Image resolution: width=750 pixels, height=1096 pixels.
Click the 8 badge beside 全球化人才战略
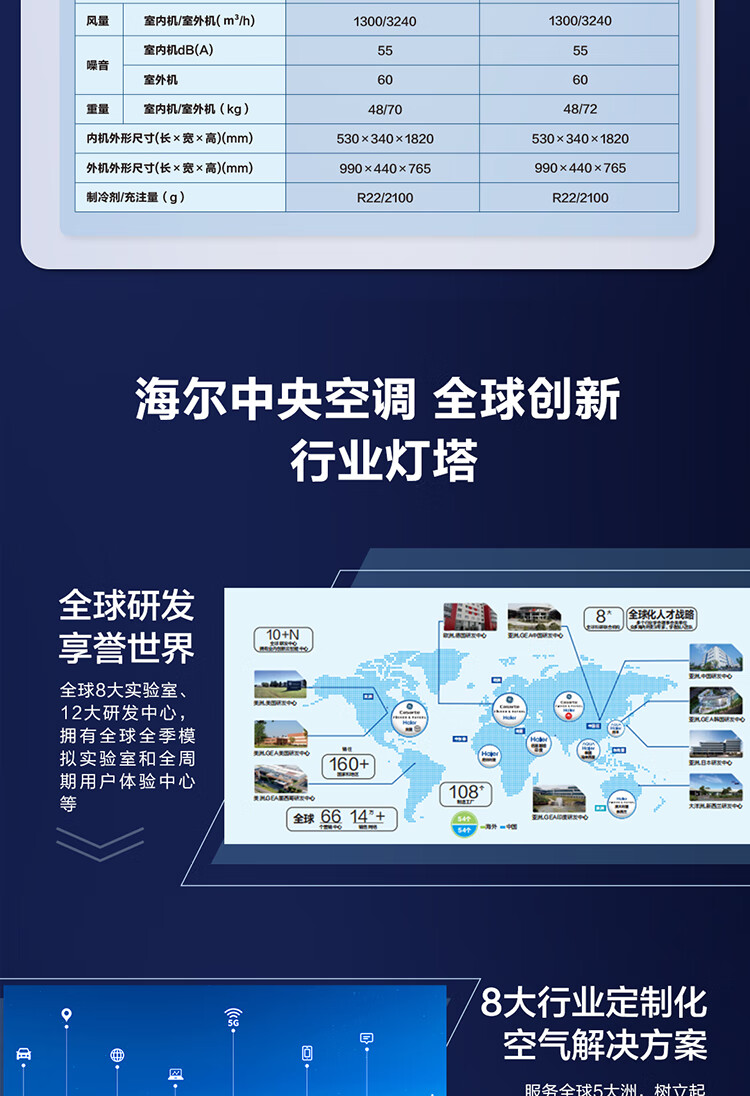click(x=603, y=619)
